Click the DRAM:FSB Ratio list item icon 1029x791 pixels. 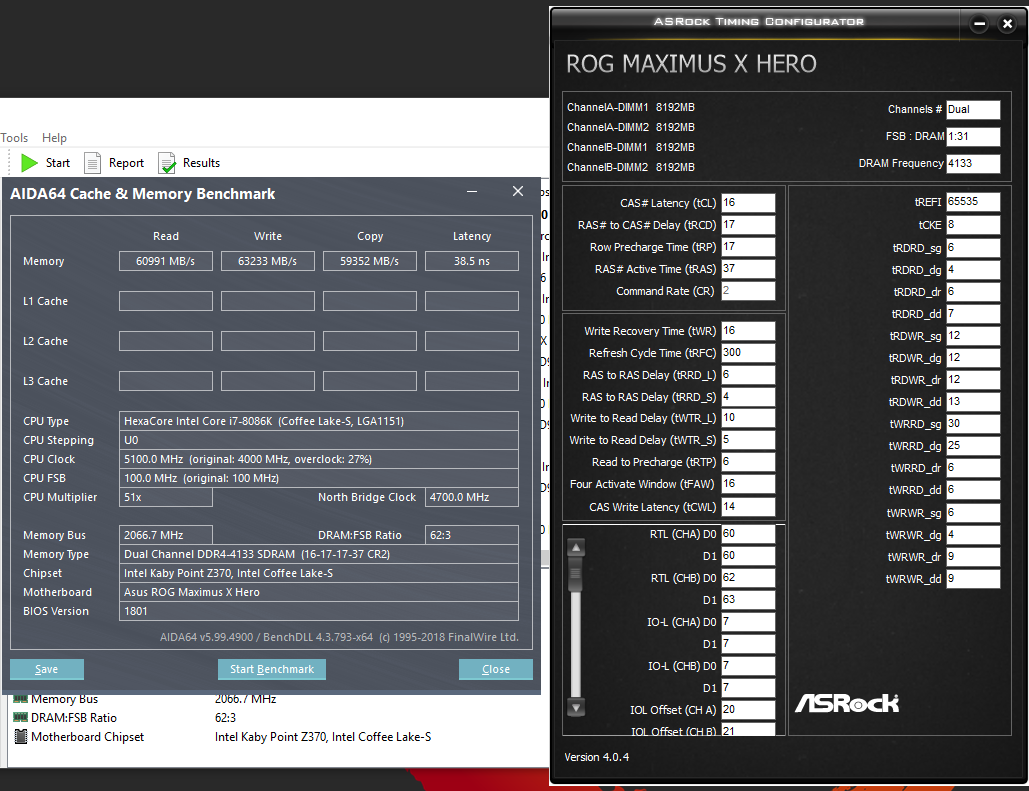pos(22,717)
